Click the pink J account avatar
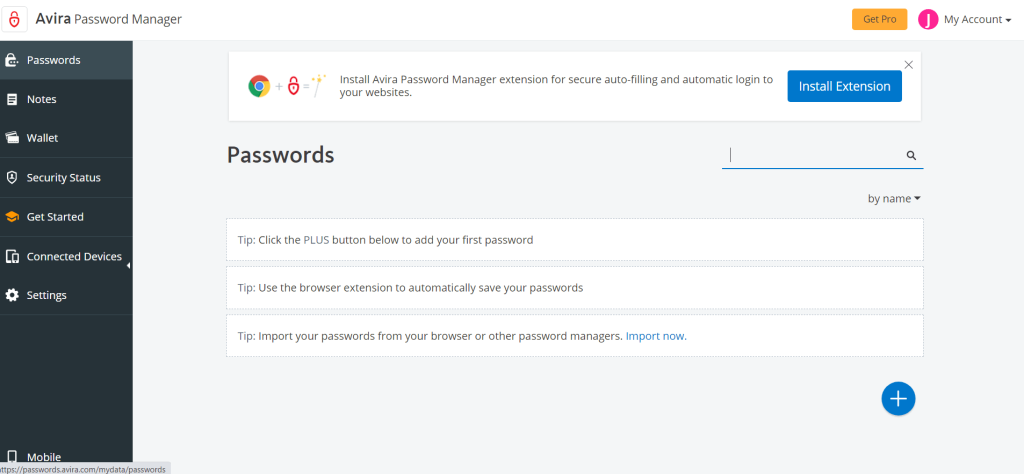Image resolution: width=1024 pixels, height=474 pixels. tap(928, 20)
